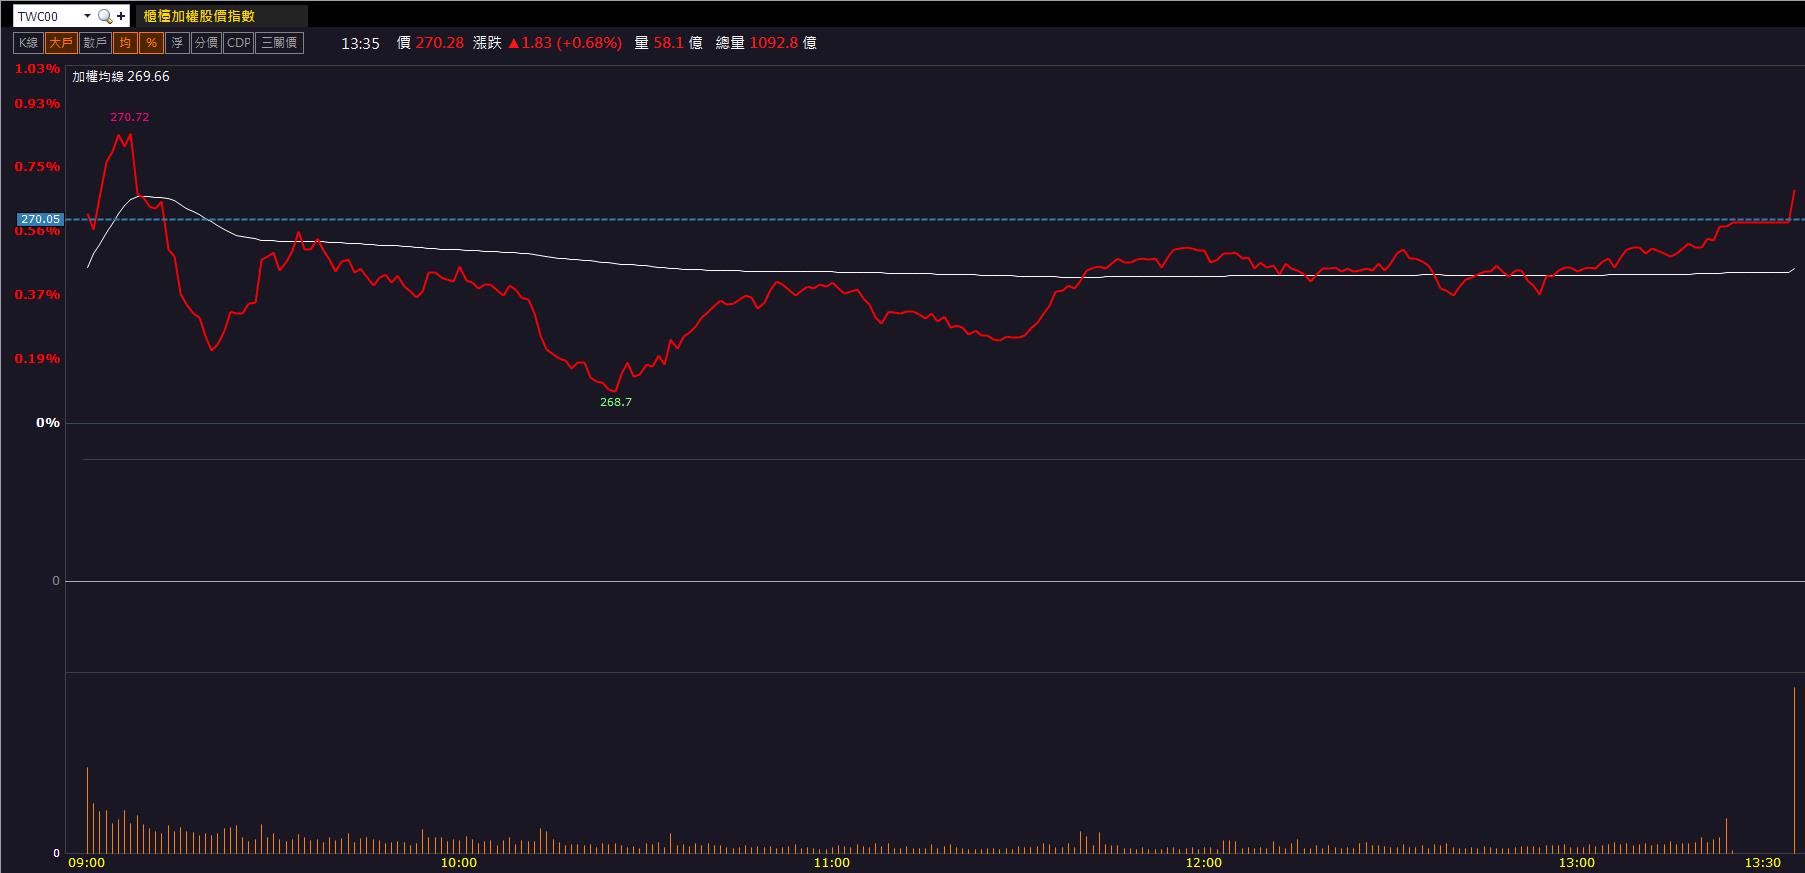Toggle the 大戶 indicator button off
This screenshot has width=1805, height=873.
[61, 43]
